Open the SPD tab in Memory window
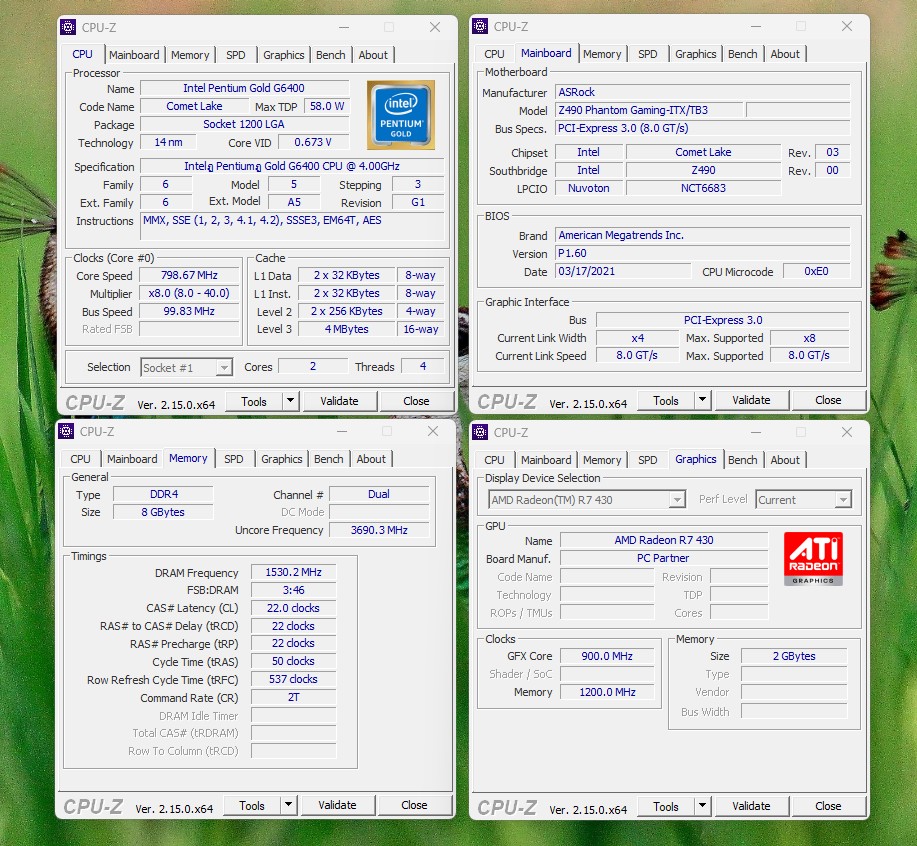Screen dimensions: 917x846 pyautogui.click(x=234, y=459)
